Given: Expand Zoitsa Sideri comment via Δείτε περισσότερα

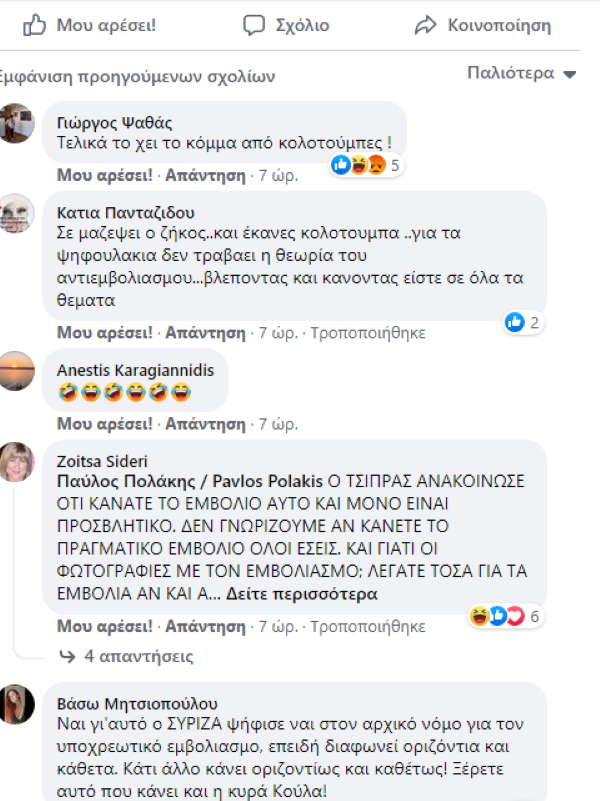Looking at the screenshot, I should pos(302,594).
